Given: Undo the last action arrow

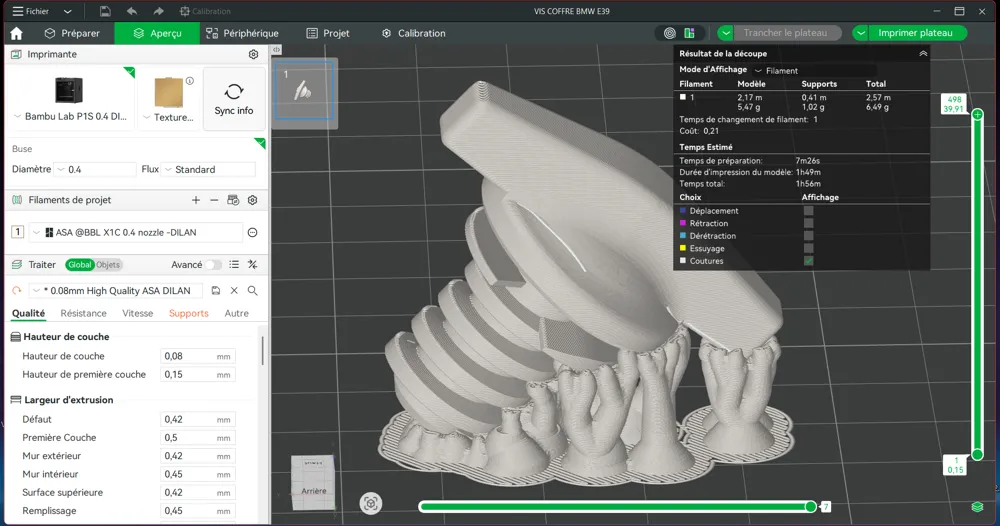Looking at the screenshot, I should [x=132, y=11].
